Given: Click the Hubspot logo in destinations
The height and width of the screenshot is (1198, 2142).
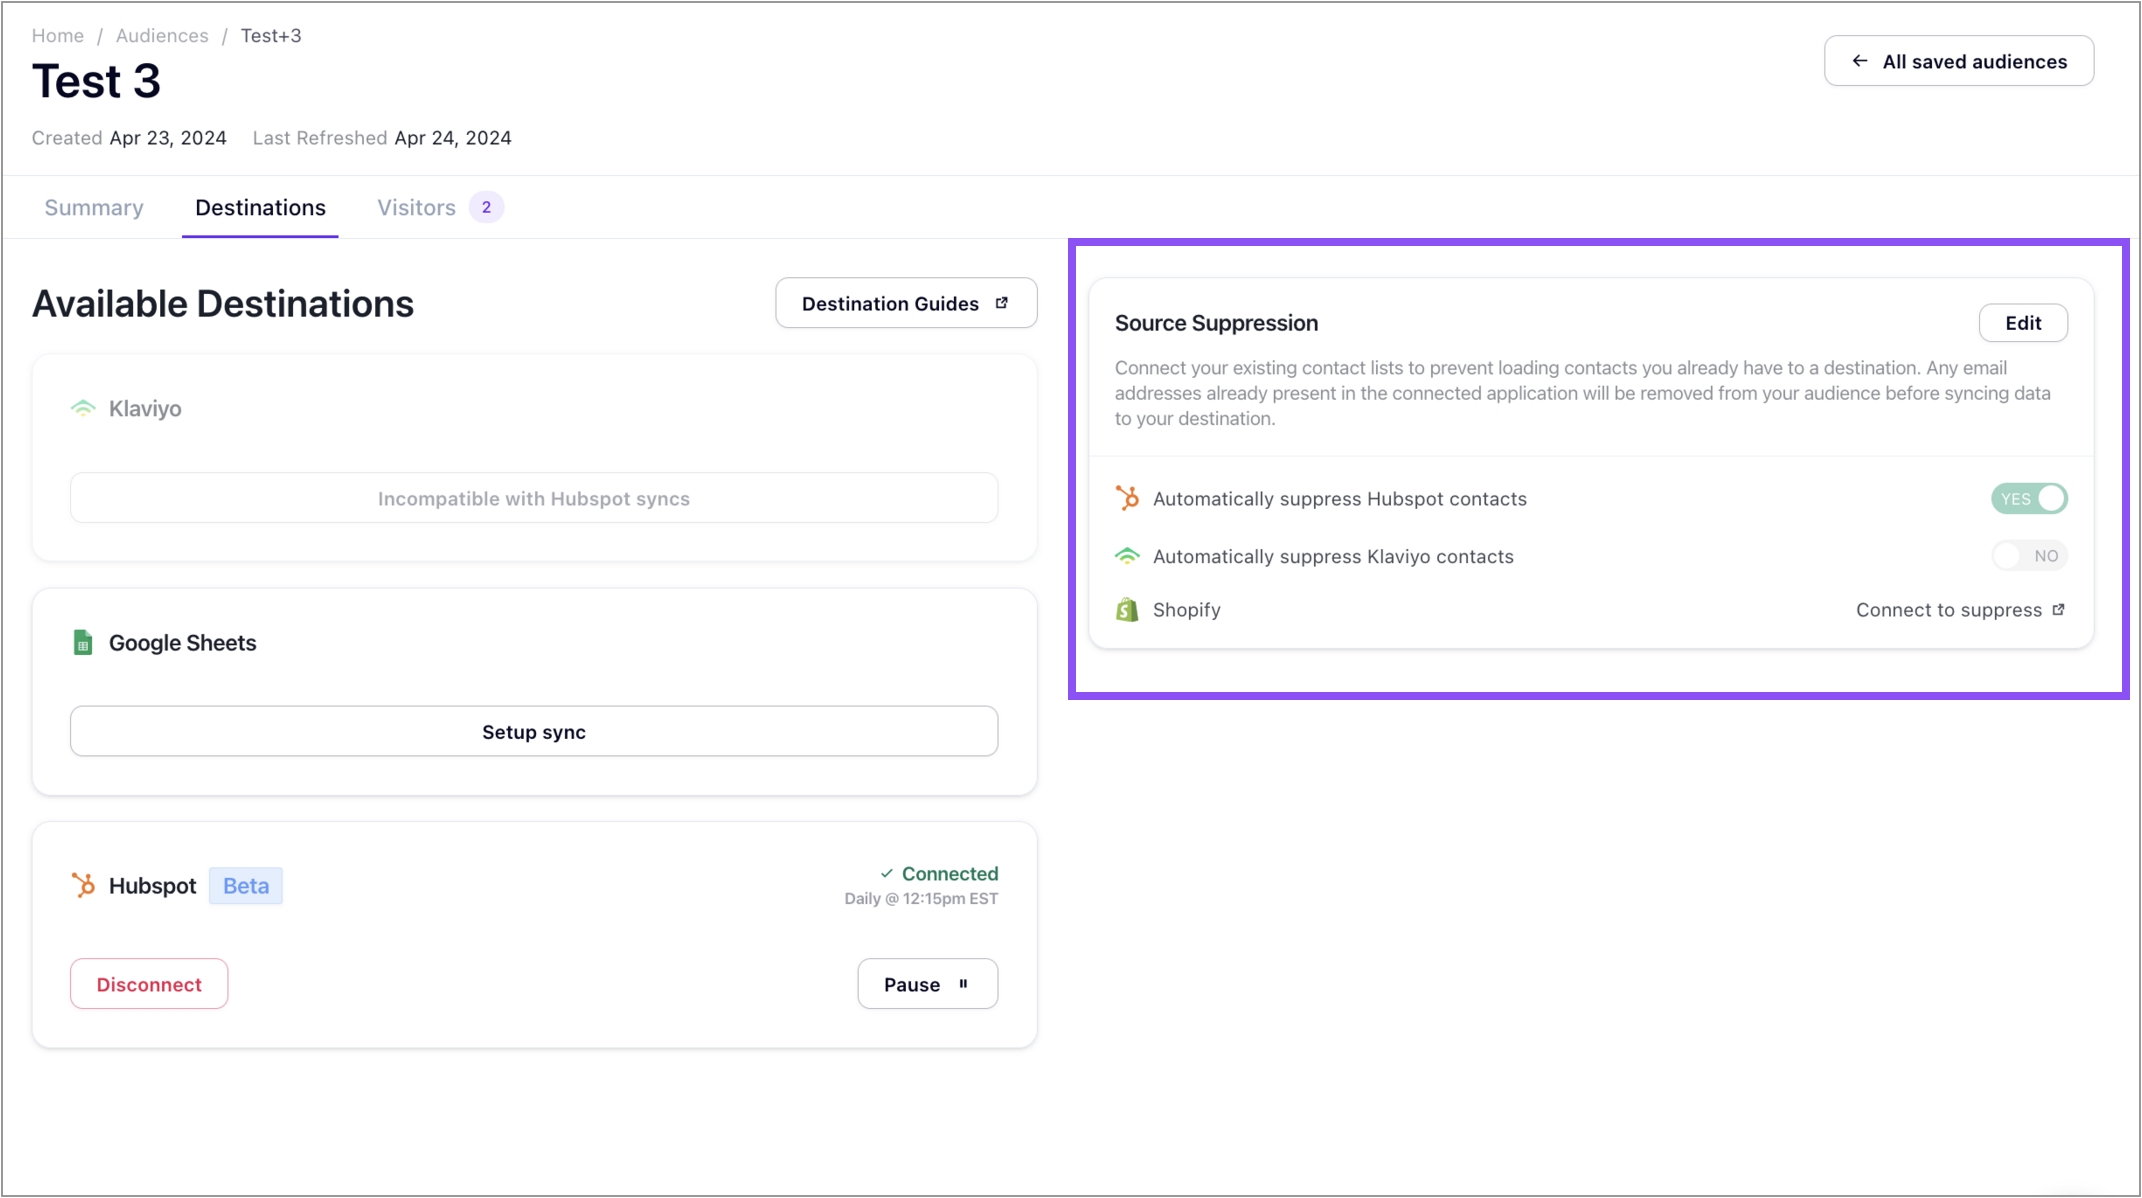Looking at the screenshot, I should 83,886.
